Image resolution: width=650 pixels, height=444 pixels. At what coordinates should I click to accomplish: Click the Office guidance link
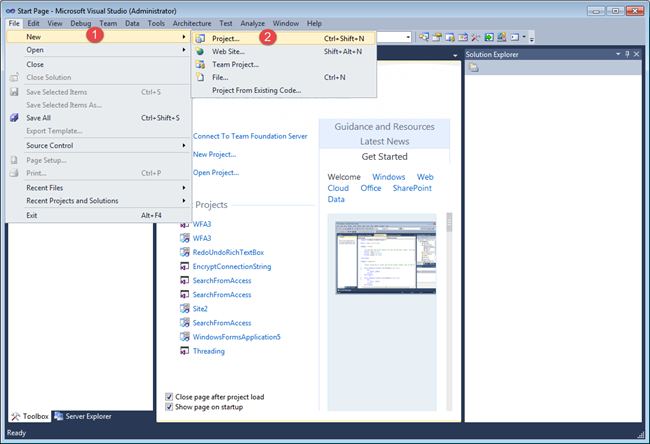pos(371,188)
